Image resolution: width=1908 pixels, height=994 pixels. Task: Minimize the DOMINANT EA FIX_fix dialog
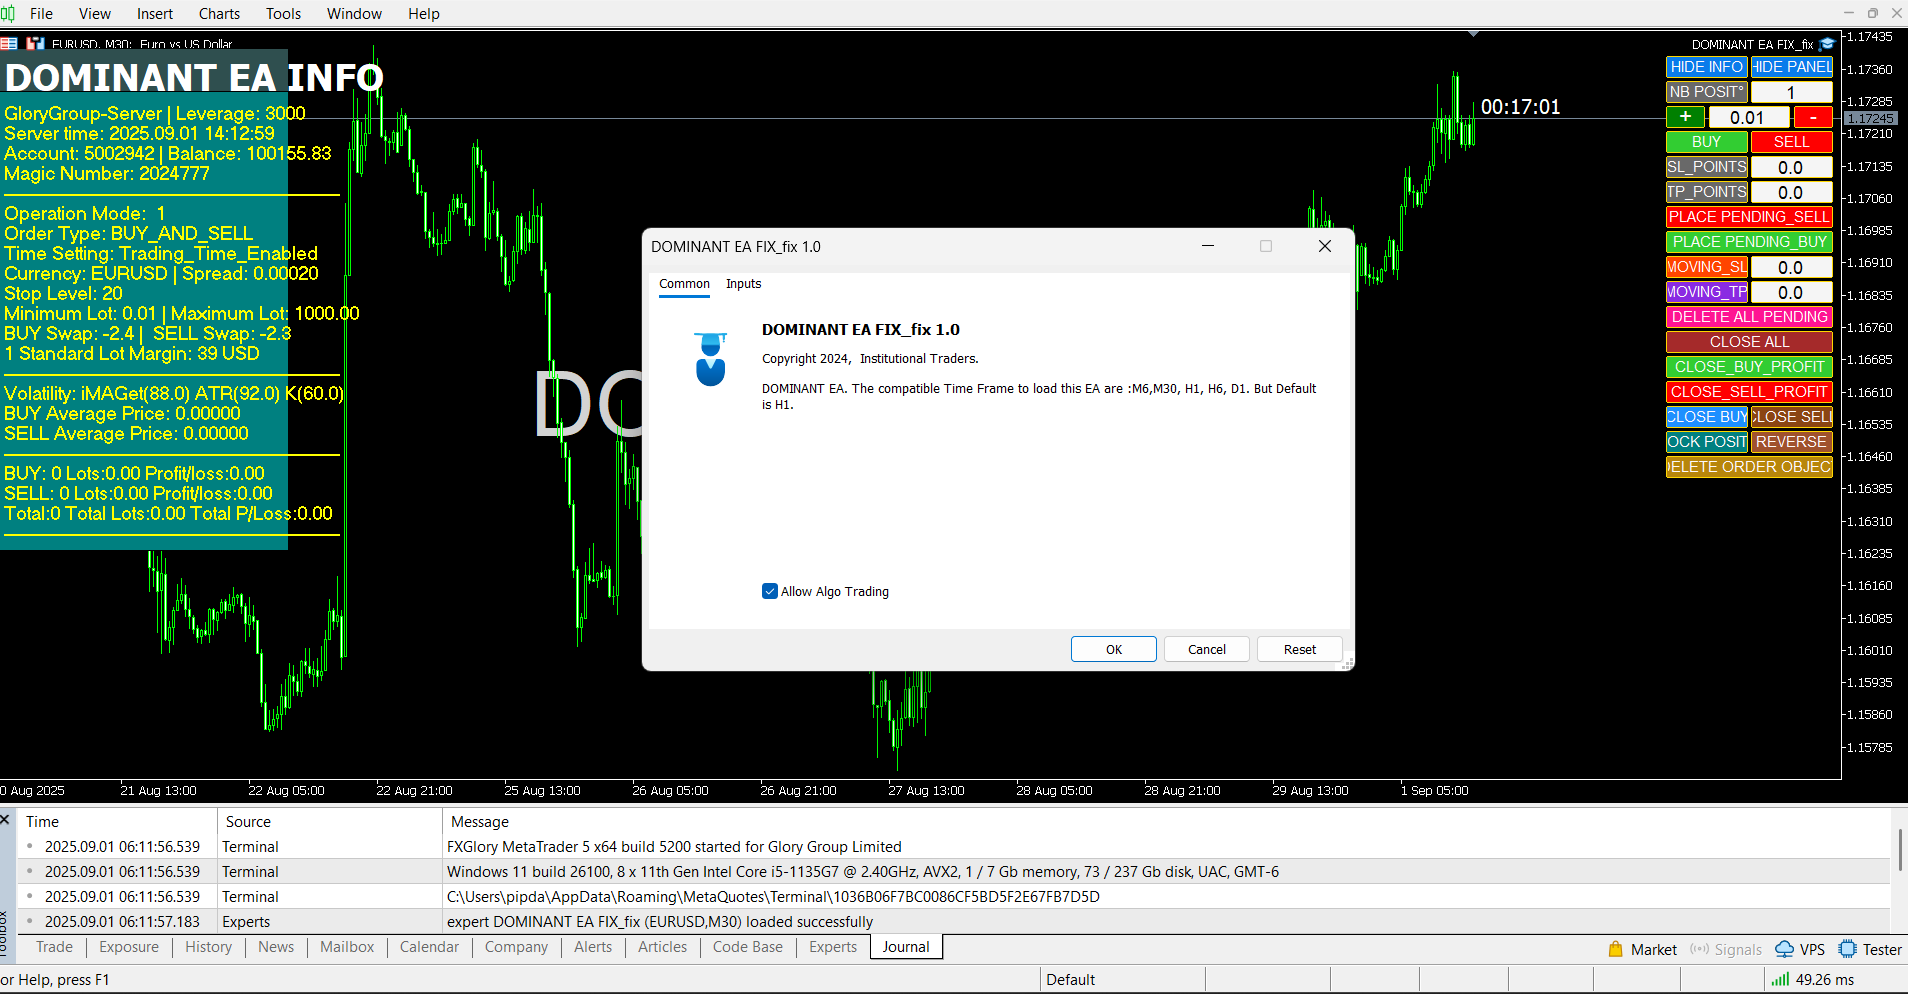point(1208,246)
